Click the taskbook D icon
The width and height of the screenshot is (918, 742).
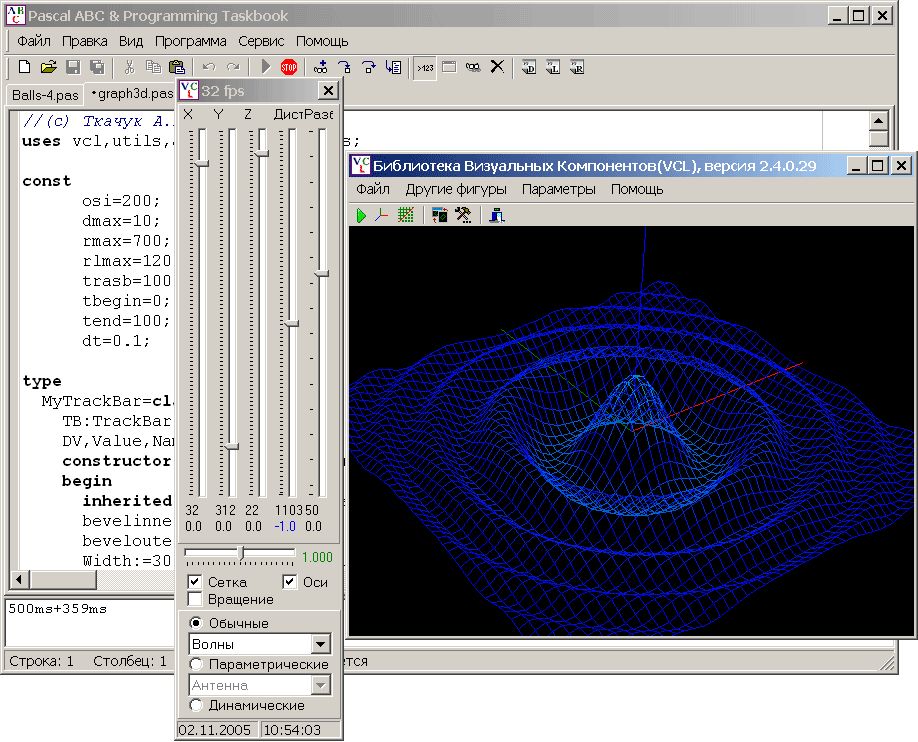(529, 67)
